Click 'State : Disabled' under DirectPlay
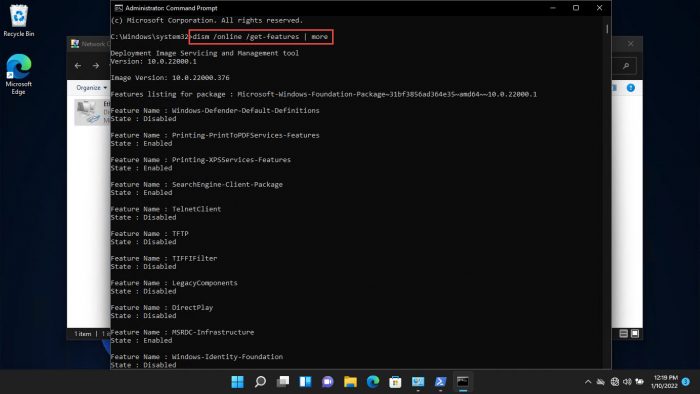Image resolution: width=700 pixels, height=394 pixels. 143,315
